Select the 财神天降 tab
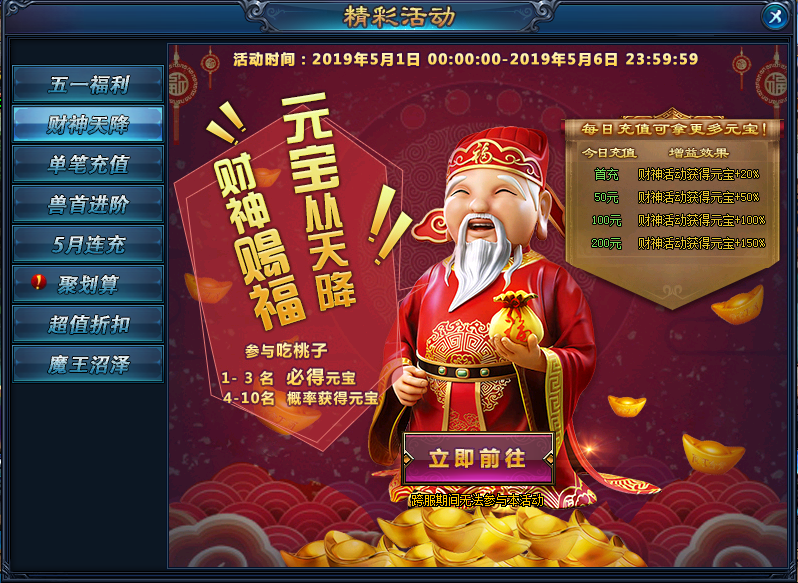The height and width of the screenshot is (583, 798). coord(88,124)
